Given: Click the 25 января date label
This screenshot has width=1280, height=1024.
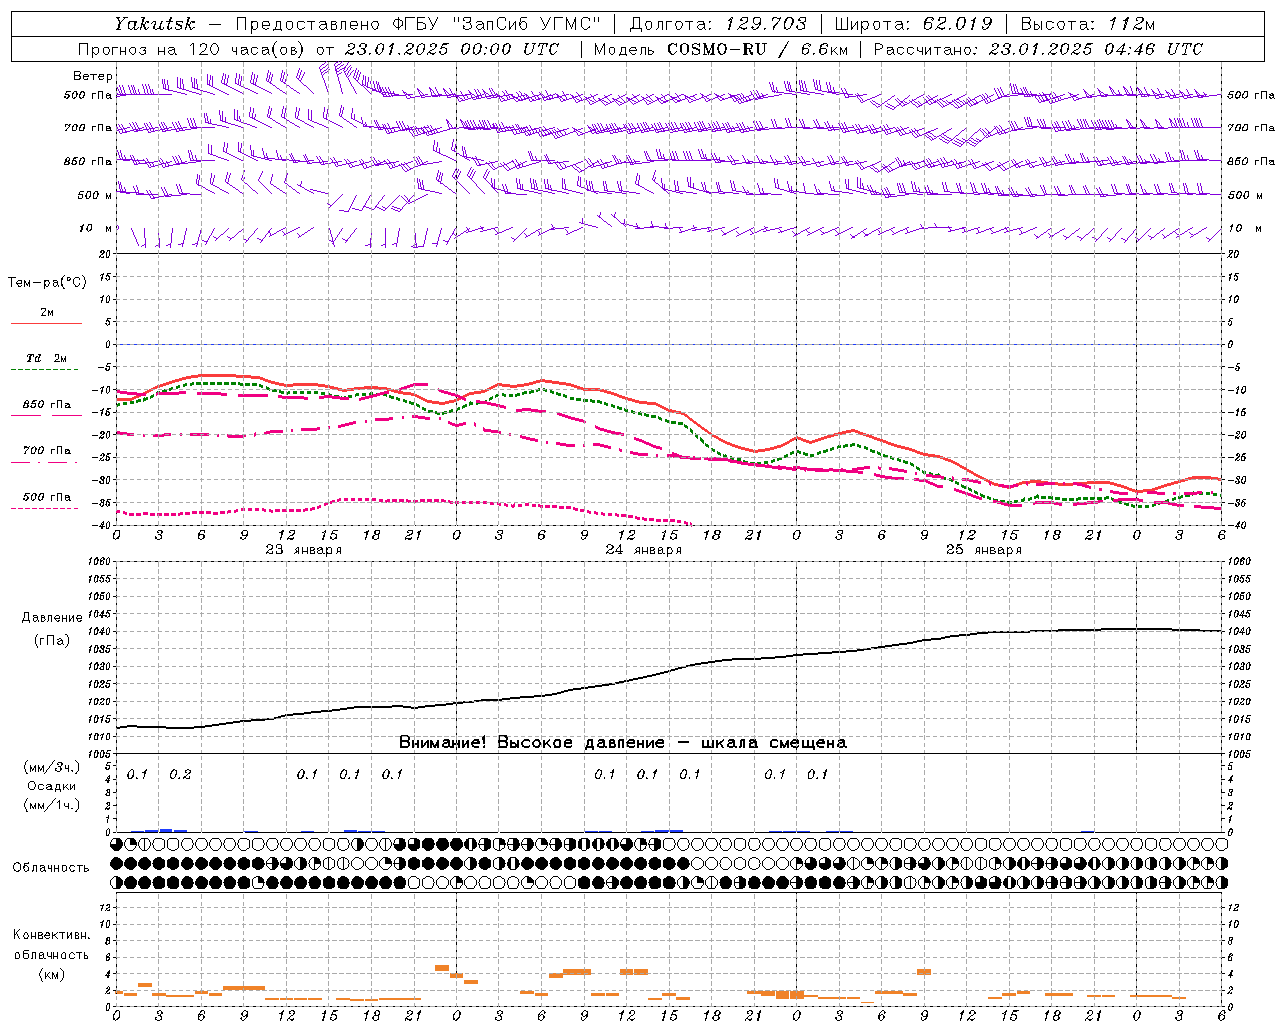Looking at the screenshot, I should [x=984, y=549].
